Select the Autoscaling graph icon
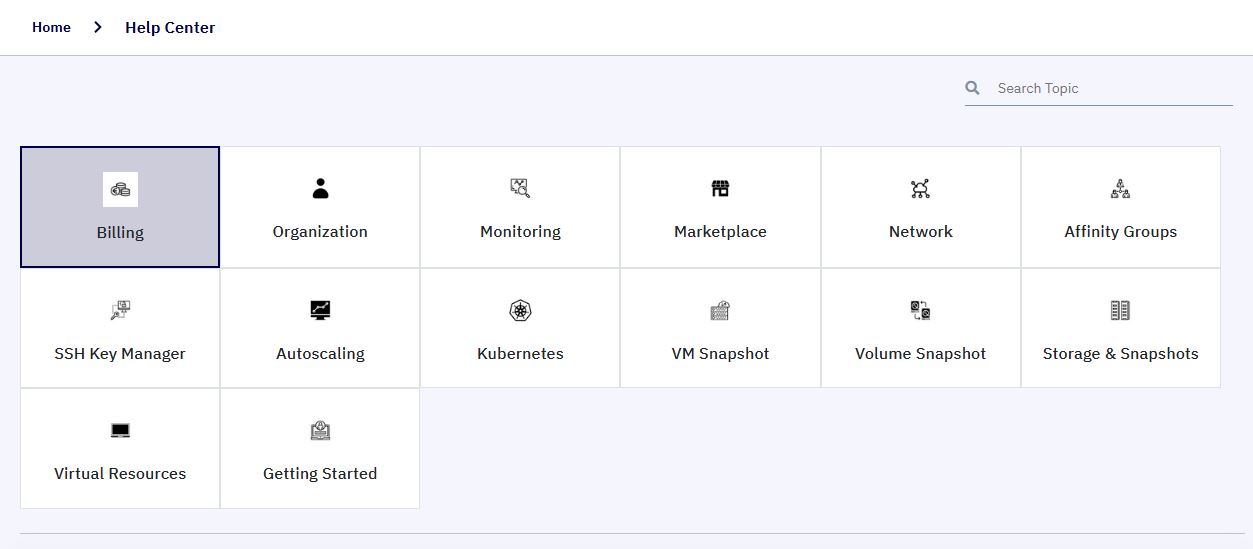The height and width of the screenshot is (549, 1253). pyautogui.click(x=320, y=311)
